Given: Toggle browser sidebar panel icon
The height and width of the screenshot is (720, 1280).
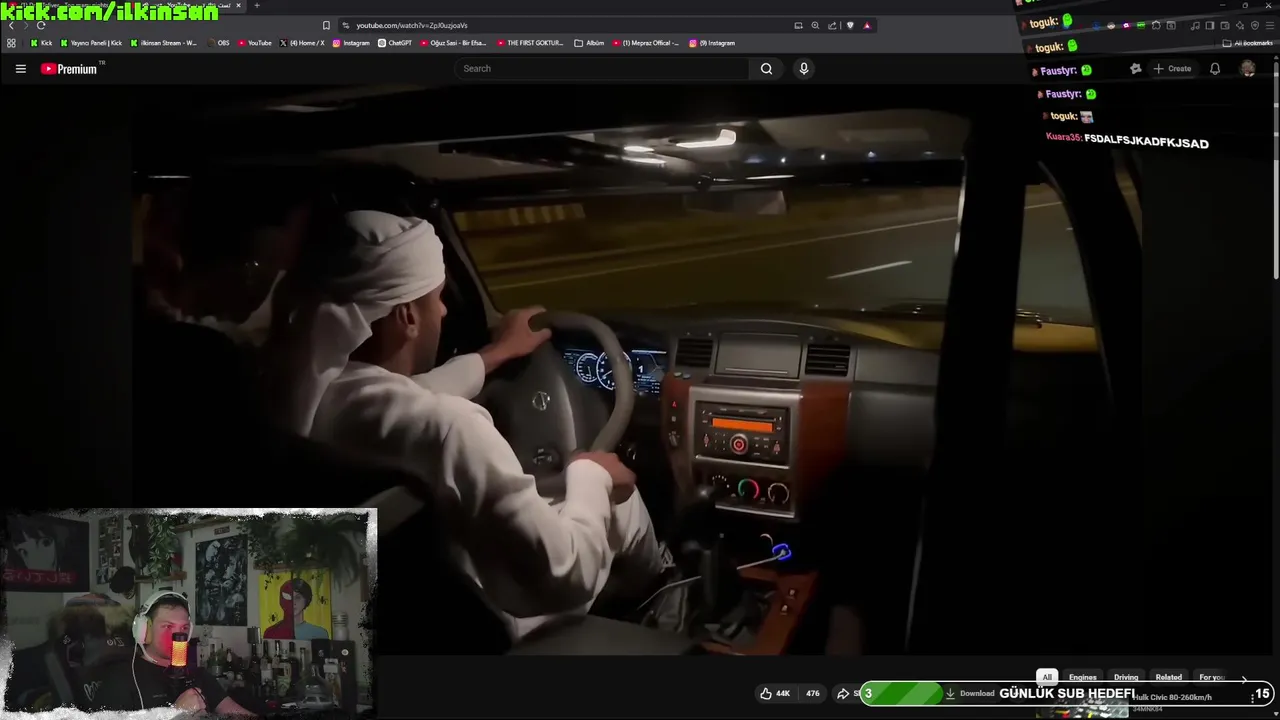Looking at the screenshot, I should click(x=1210, y=25).
